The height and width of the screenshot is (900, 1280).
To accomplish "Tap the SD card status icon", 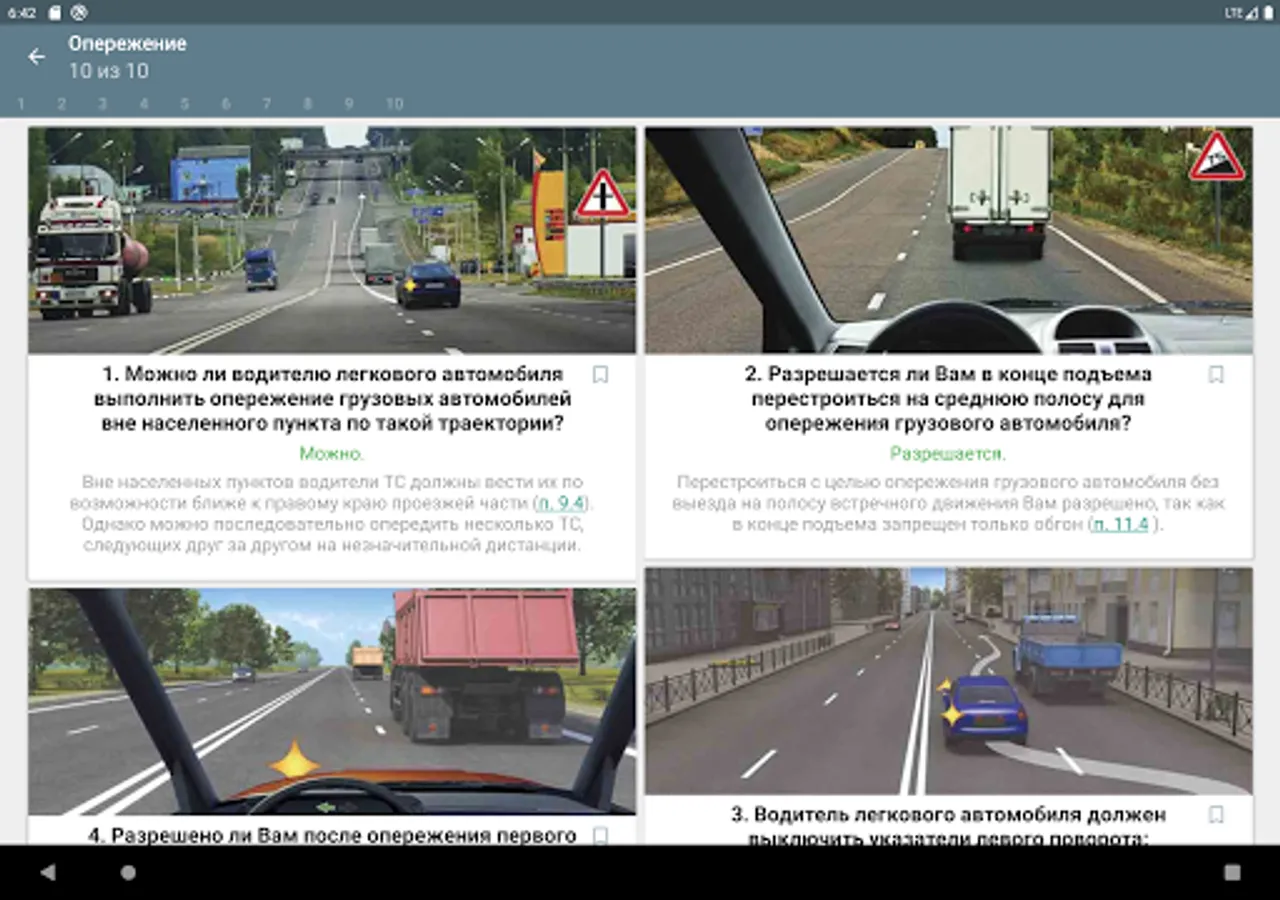I will [x=54, y=13].
